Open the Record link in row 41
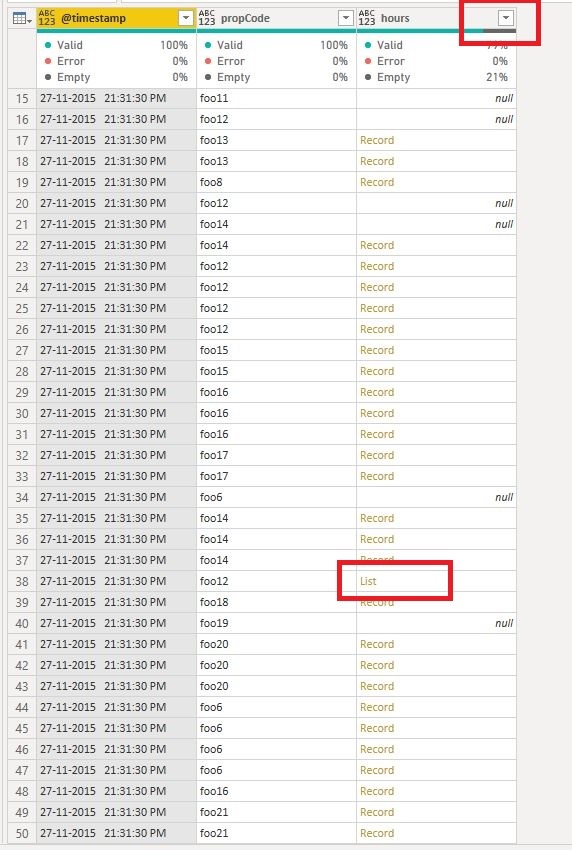This screenshot has width=572, height=850. coord(377,644)
